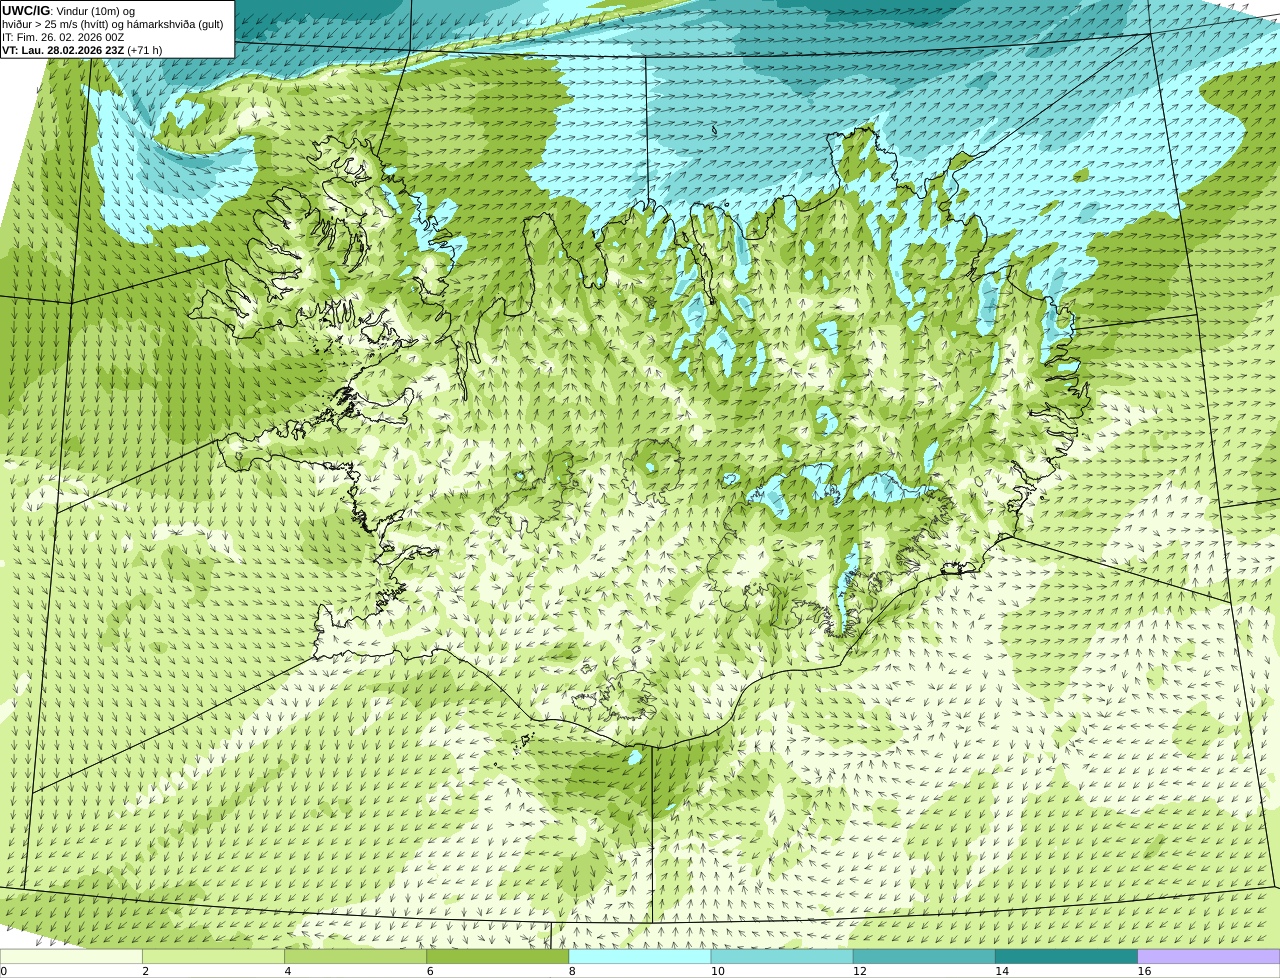Click the legend scale label '16'
This screenshot has height=978, width=1280.
[1144, 971]
